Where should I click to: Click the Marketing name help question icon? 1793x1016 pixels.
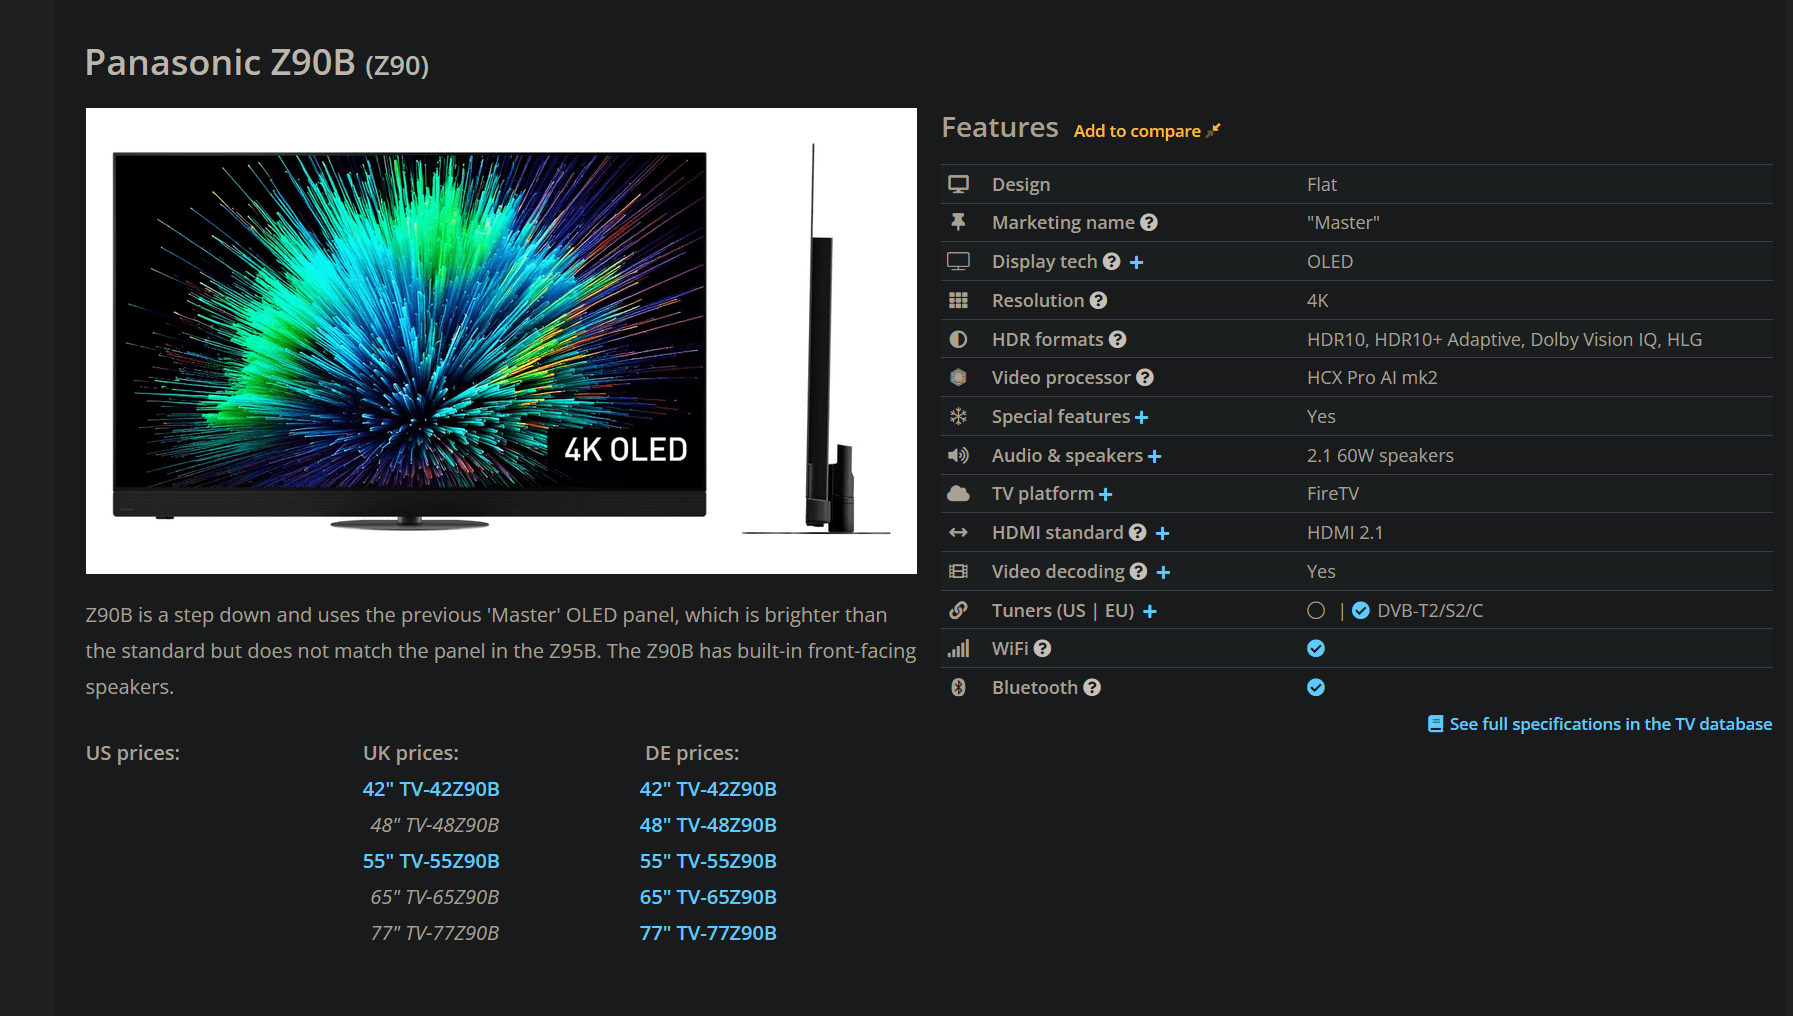(1149, 223)
